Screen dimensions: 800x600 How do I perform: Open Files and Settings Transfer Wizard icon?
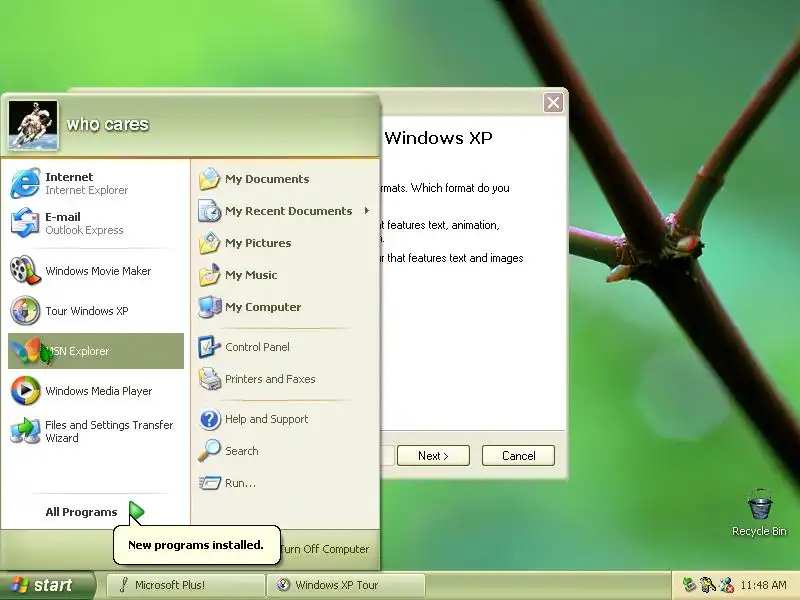(25, 431)
